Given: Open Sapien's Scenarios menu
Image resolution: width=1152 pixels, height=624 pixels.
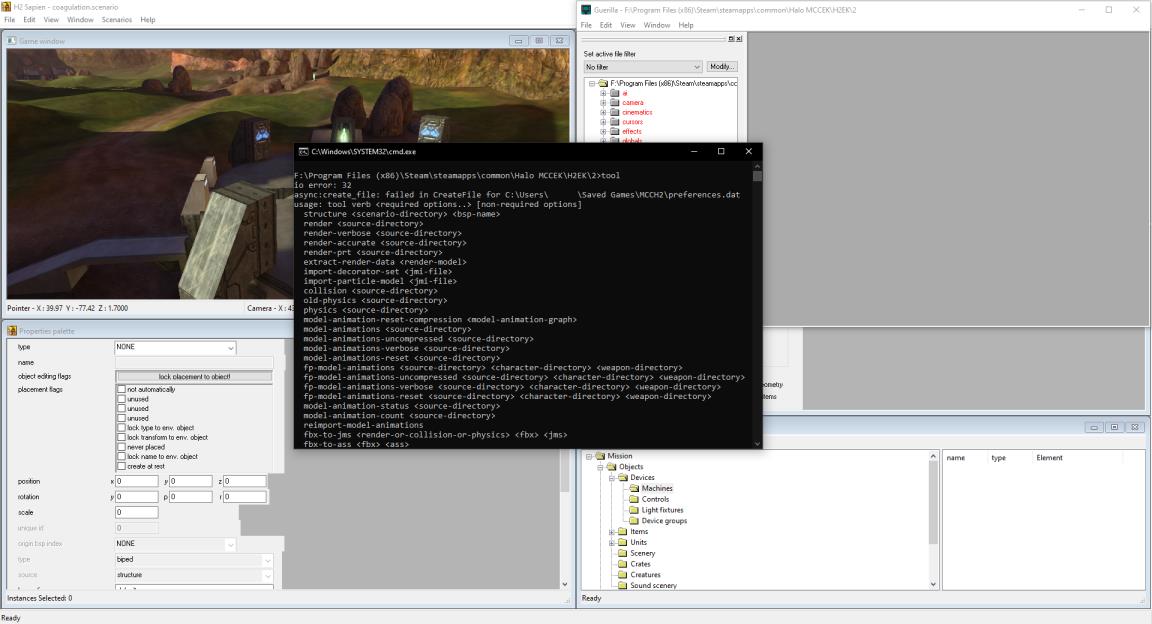Looking at the screenshot, I should (117, 20).
